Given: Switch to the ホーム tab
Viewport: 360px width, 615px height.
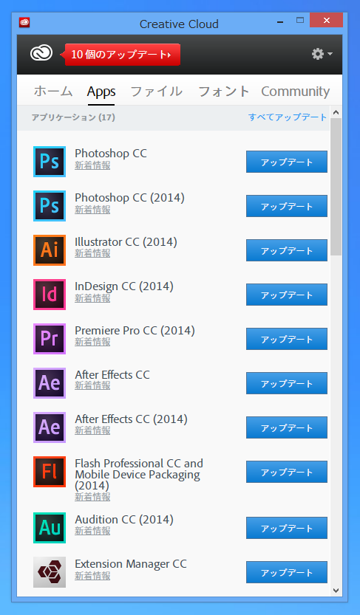Looking at the screenshot, I should (x=53, y=91).
